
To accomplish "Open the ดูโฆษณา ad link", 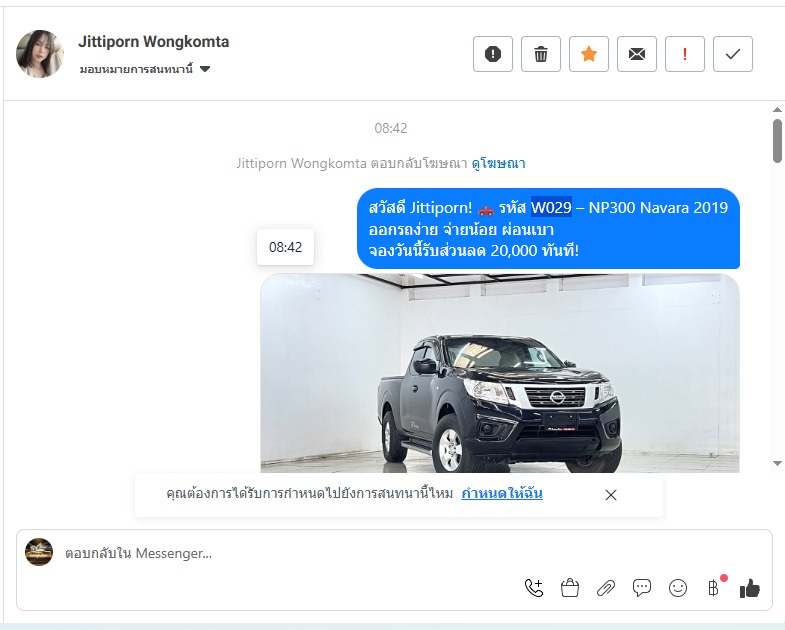I will click(x=499, y=163).
